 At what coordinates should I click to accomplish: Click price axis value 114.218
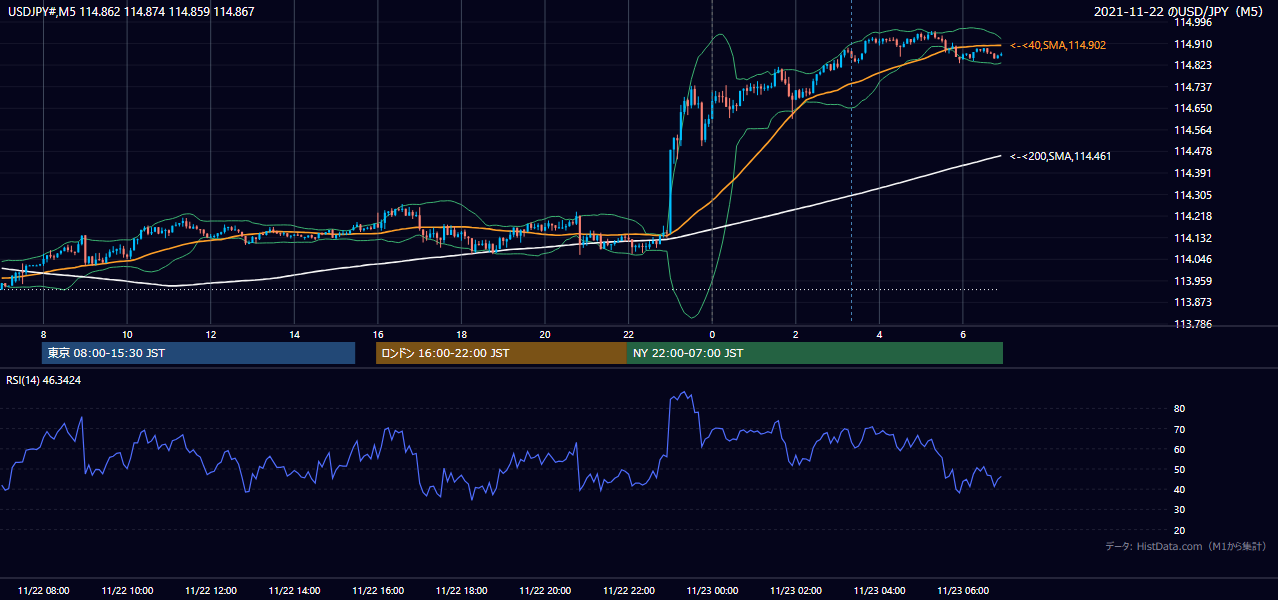pos(1193,216)
